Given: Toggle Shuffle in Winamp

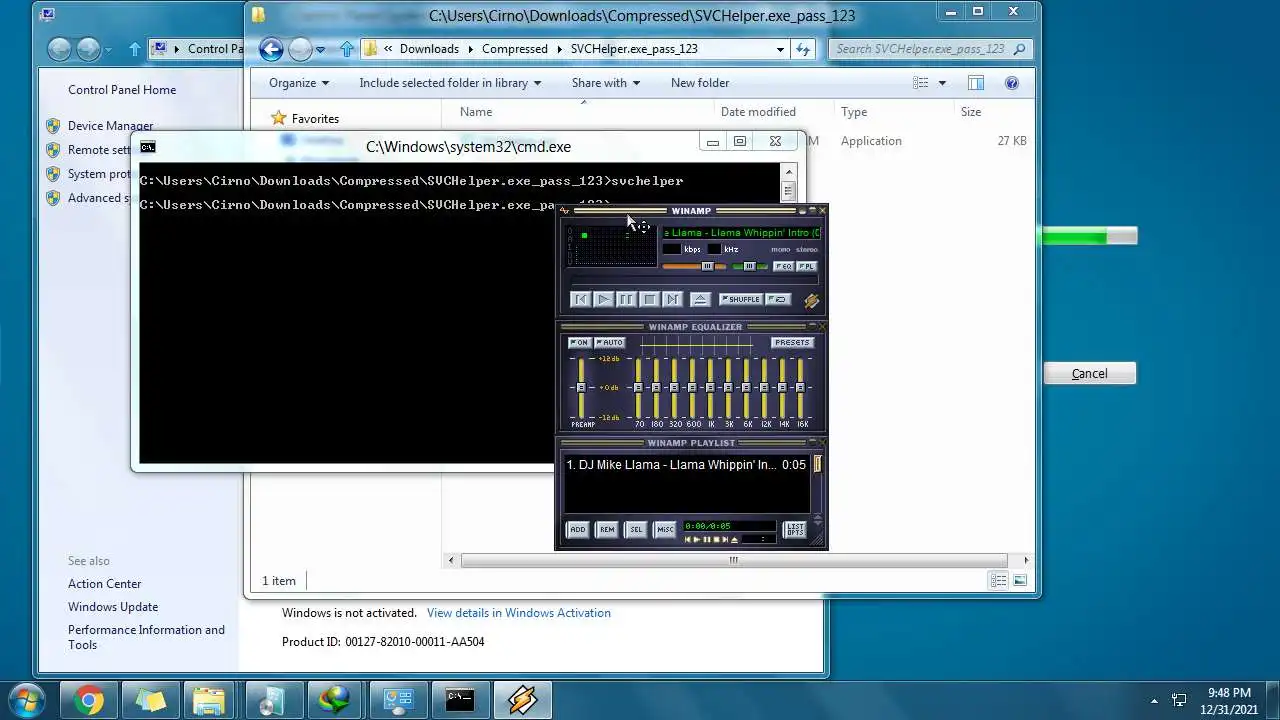Looking at the screenshot, I should pyautogui.click(x=741, y=299).
